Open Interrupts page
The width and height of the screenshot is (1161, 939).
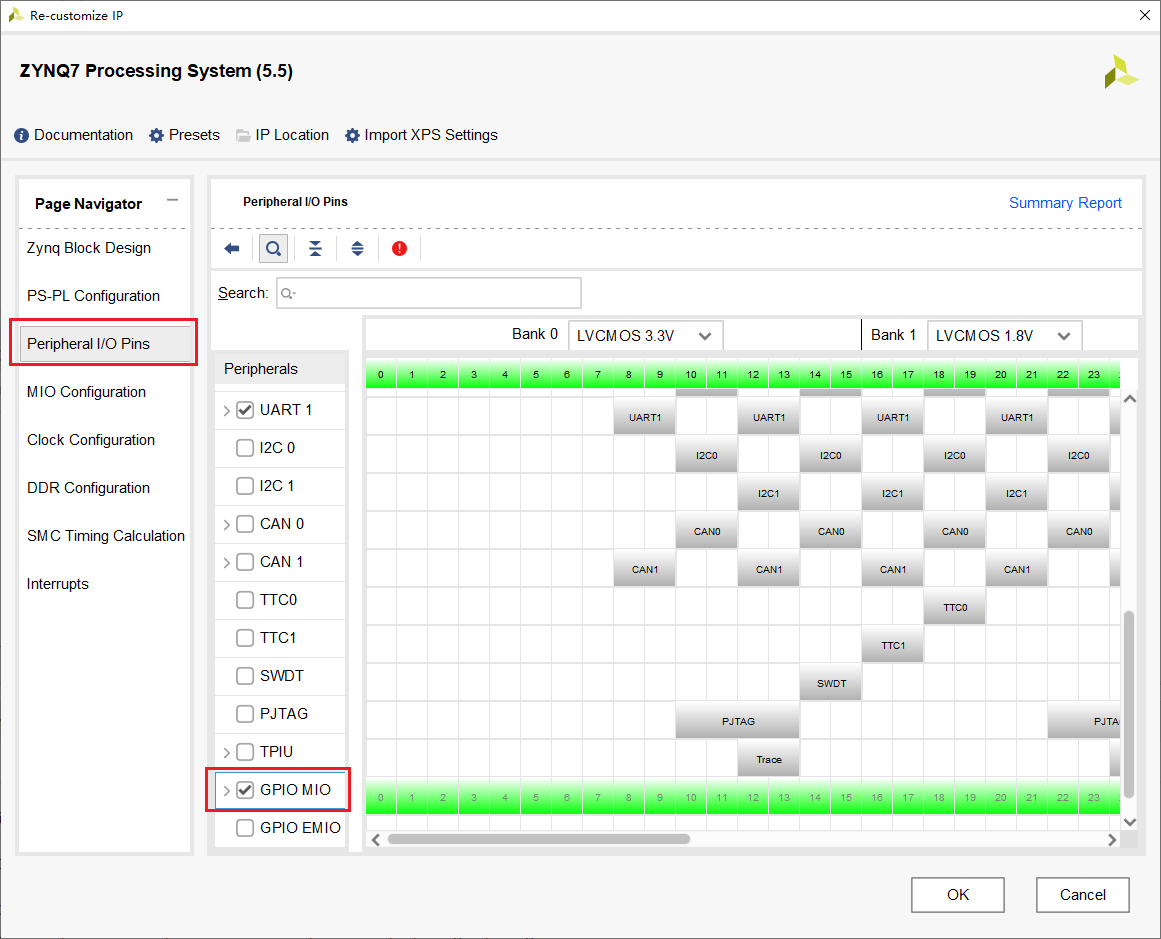pyautogui.click(x=58, y=584)
